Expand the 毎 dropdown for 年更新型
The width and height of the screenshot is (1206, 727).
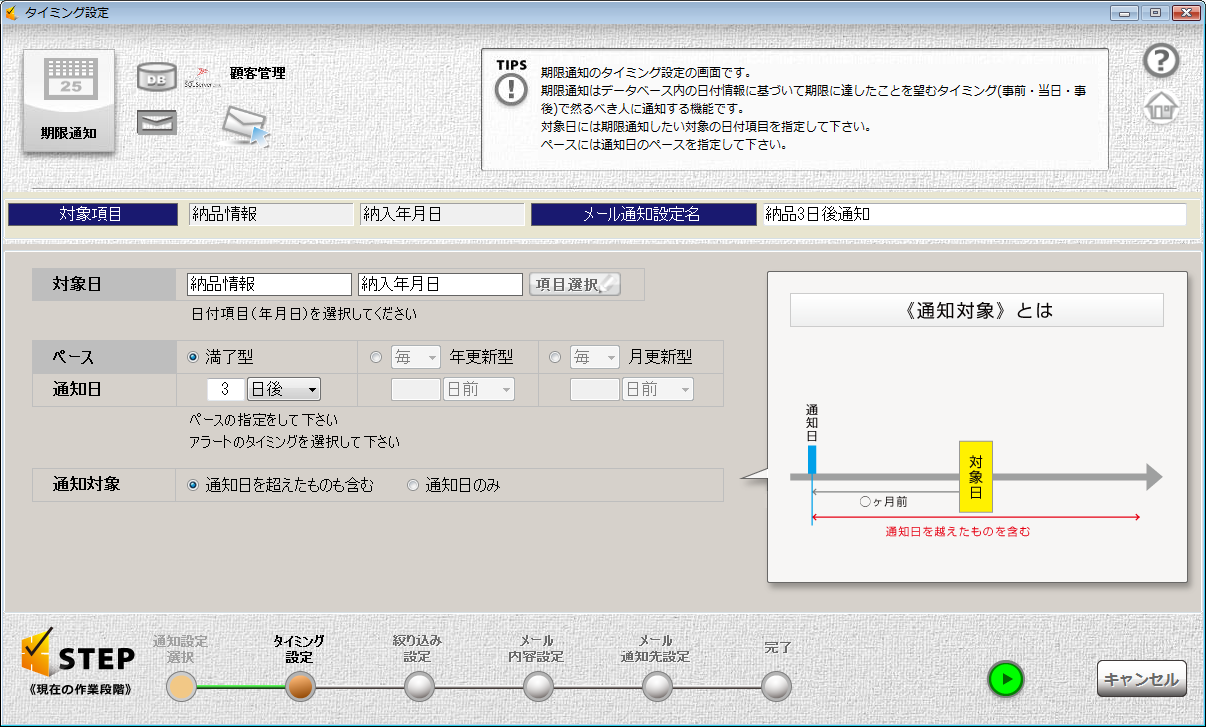click(415, 357)
